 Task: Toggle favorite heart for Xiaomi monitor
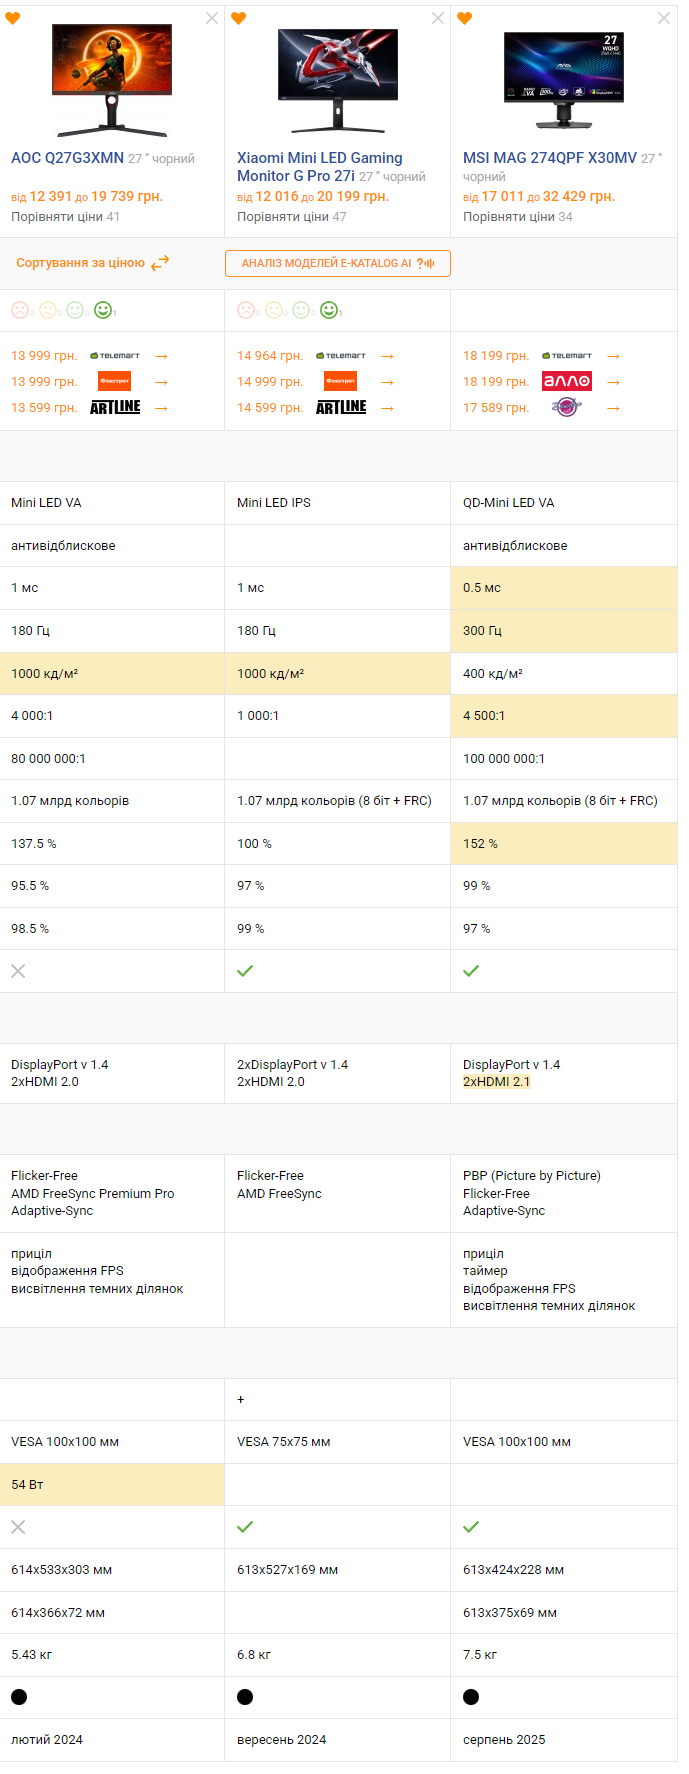pos(238,18)
